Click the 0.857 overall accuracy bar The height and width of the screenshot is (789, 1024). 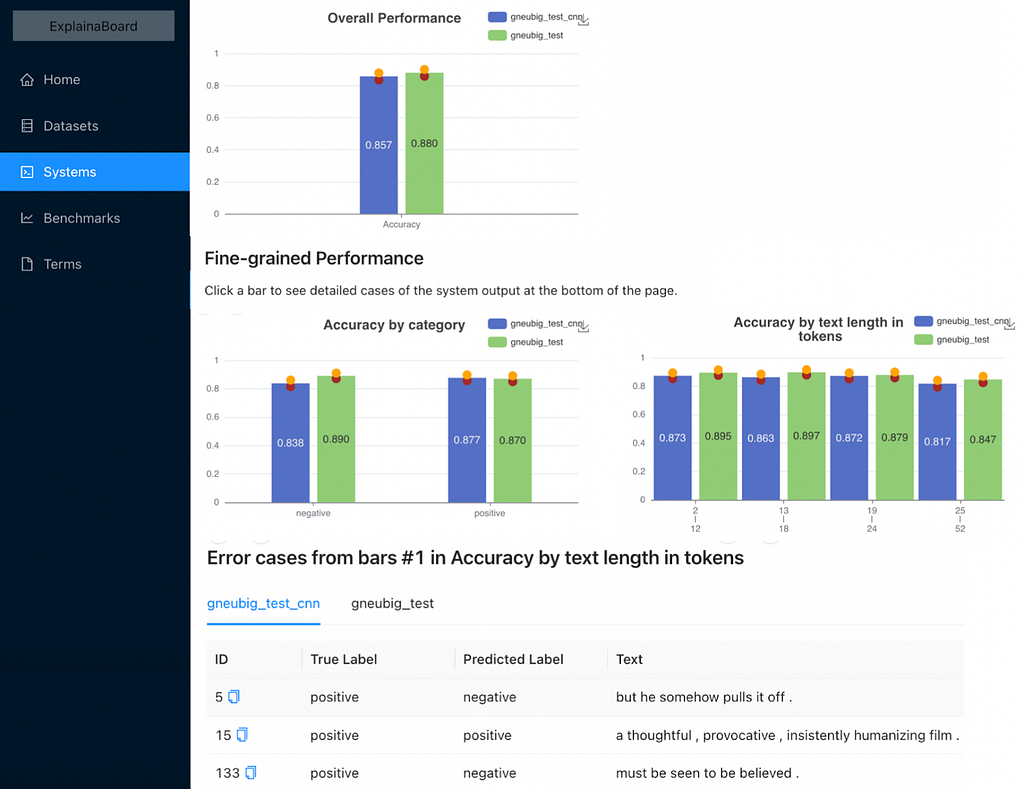click(379, 145)
